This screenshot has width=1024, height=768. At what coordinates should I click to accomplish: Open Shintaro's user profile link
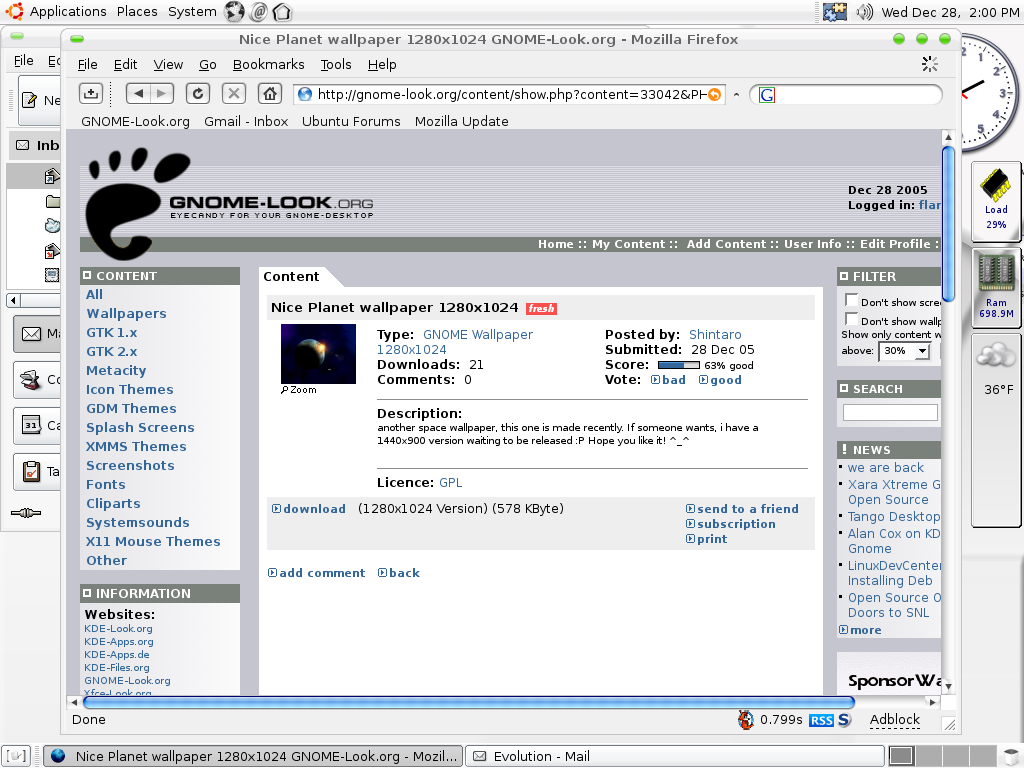click(x=715, y=334)
